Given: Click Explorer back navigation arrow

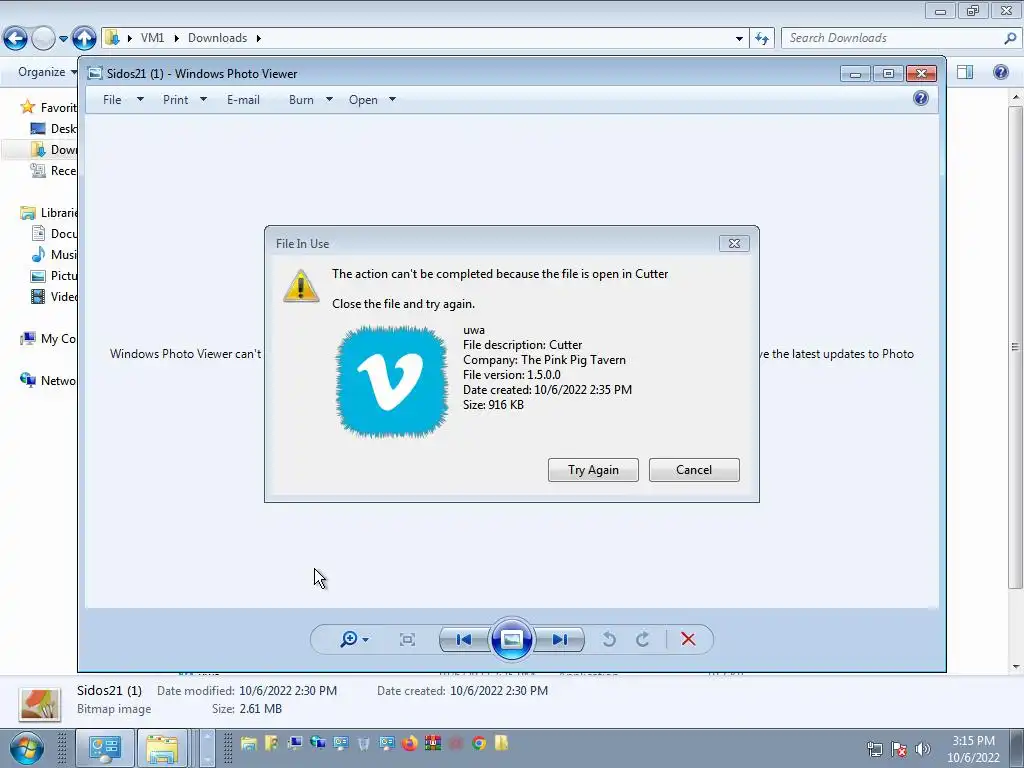Looking at the screenshot, I should point(15,39).
